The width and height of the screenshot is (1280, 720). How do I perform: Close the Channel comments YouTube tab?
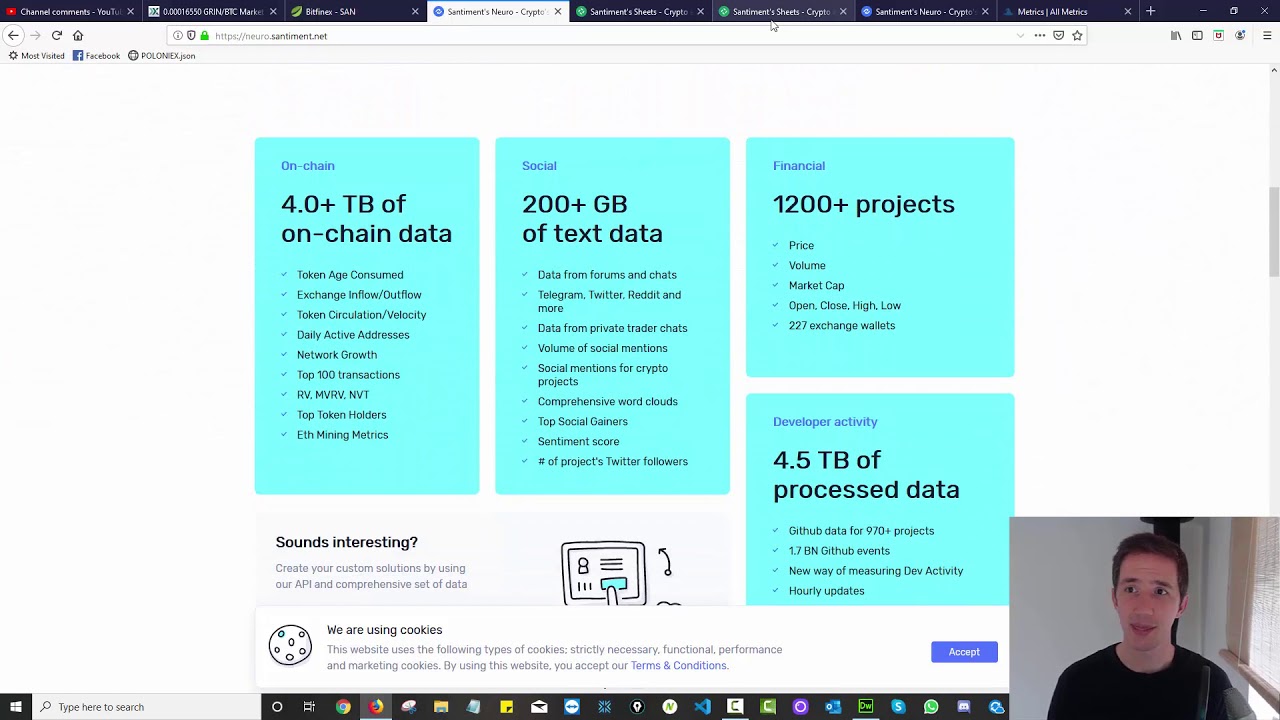[x=130, y=11]
